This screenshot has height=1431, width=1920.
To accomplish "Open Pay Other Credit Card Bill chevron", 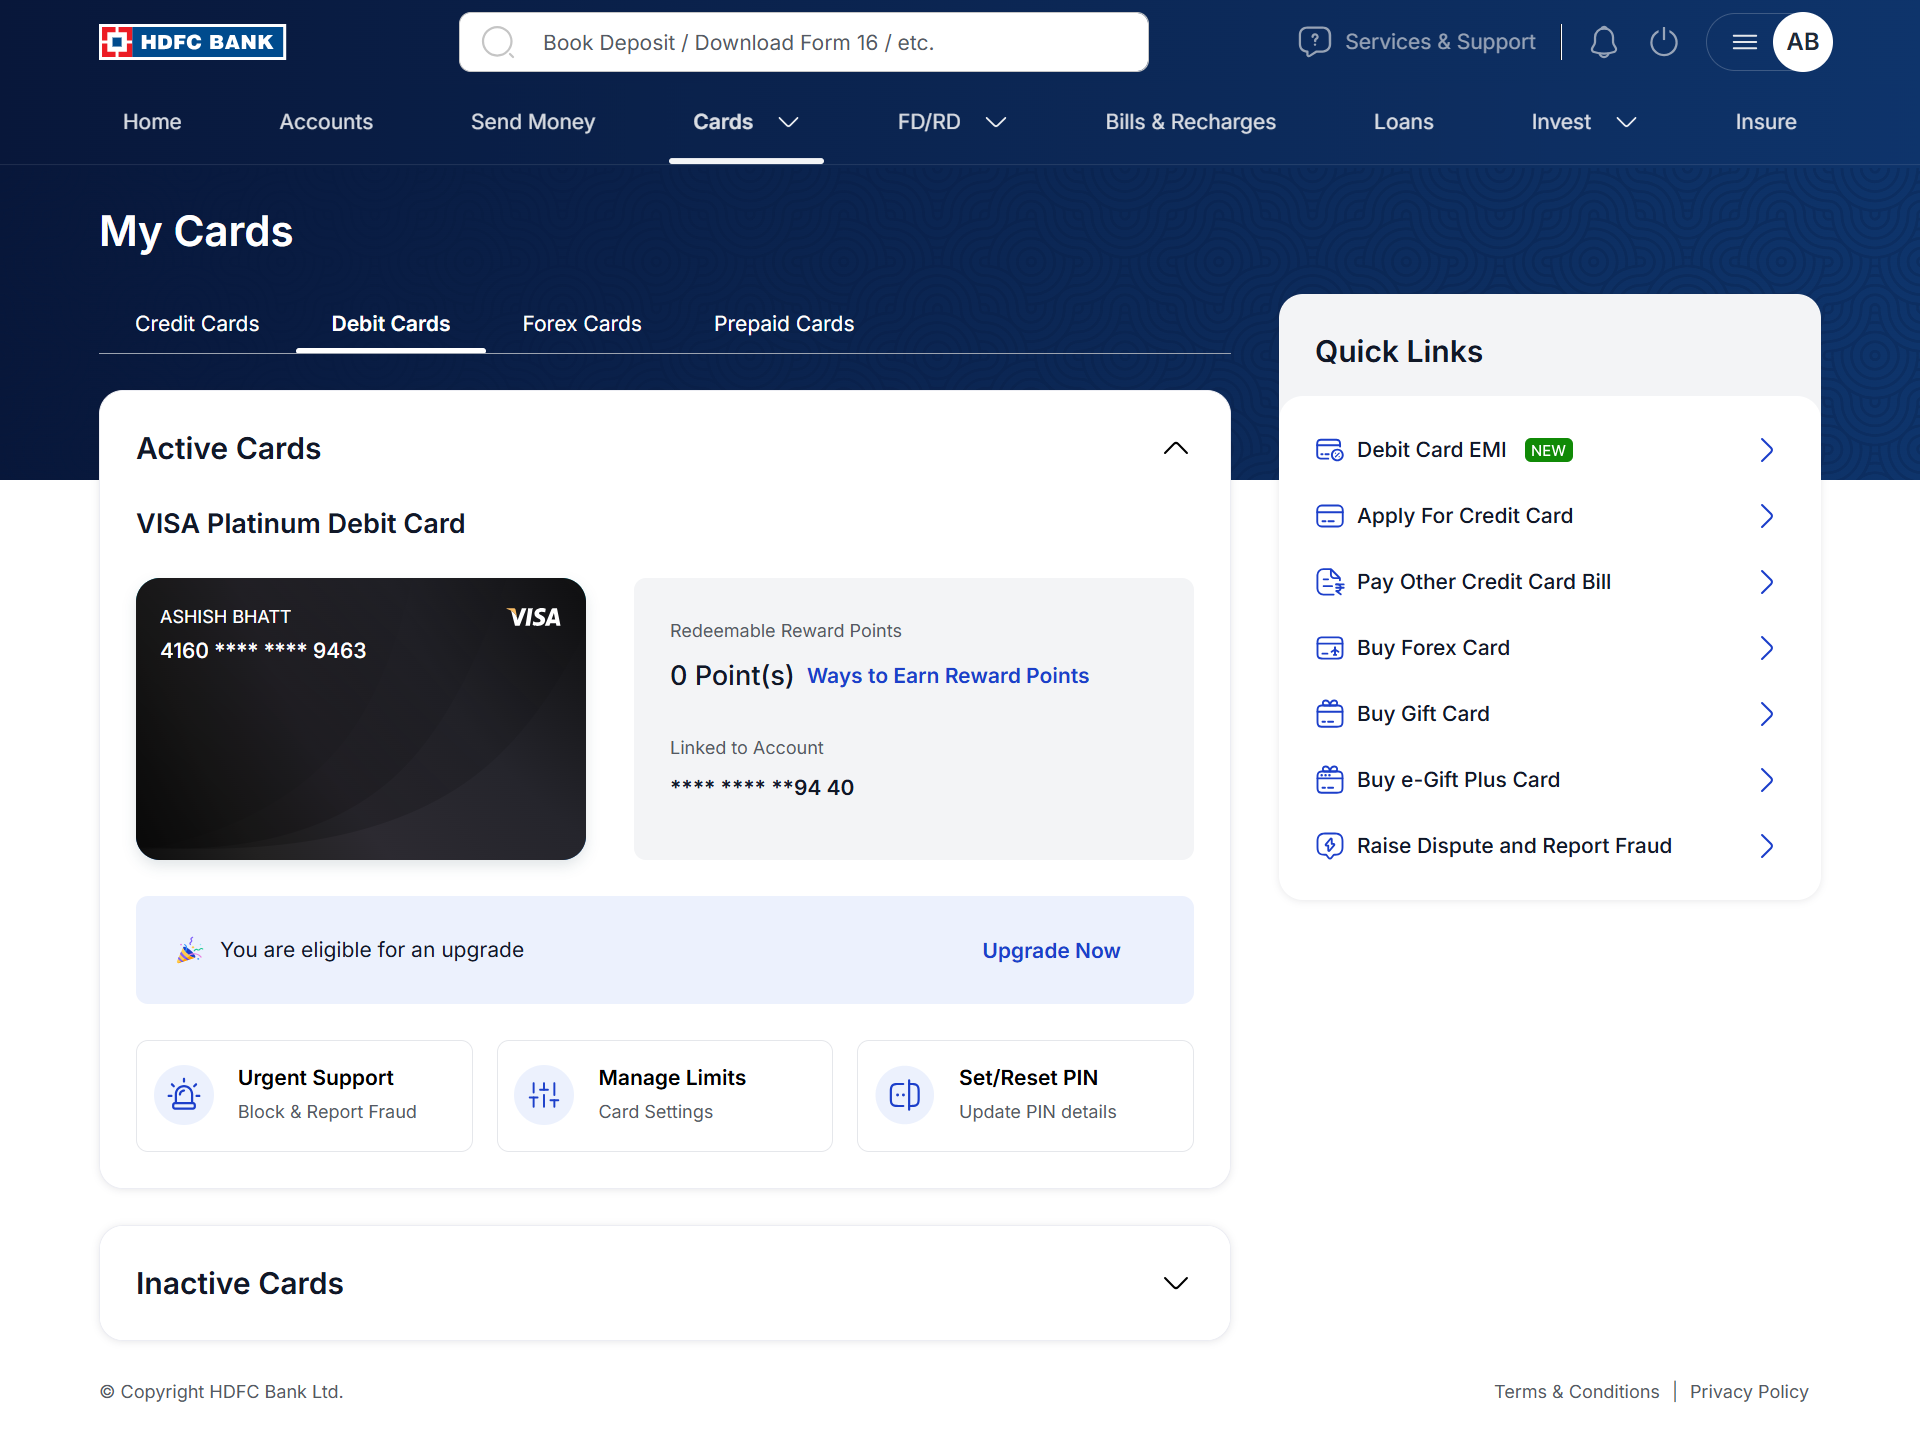I will [1767, 582].
